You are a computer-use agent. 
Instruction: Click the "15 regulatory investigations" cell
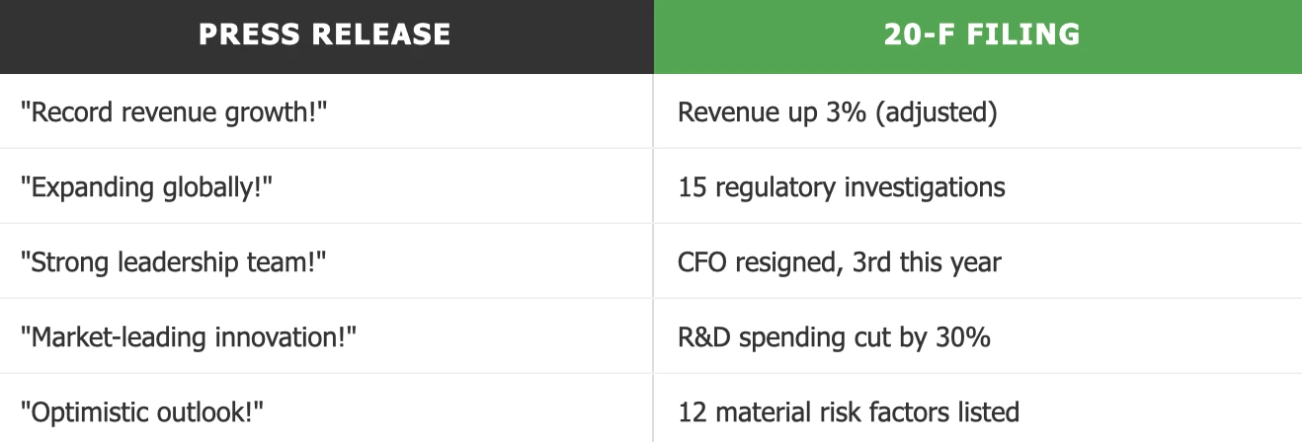(x=841, y=186)
